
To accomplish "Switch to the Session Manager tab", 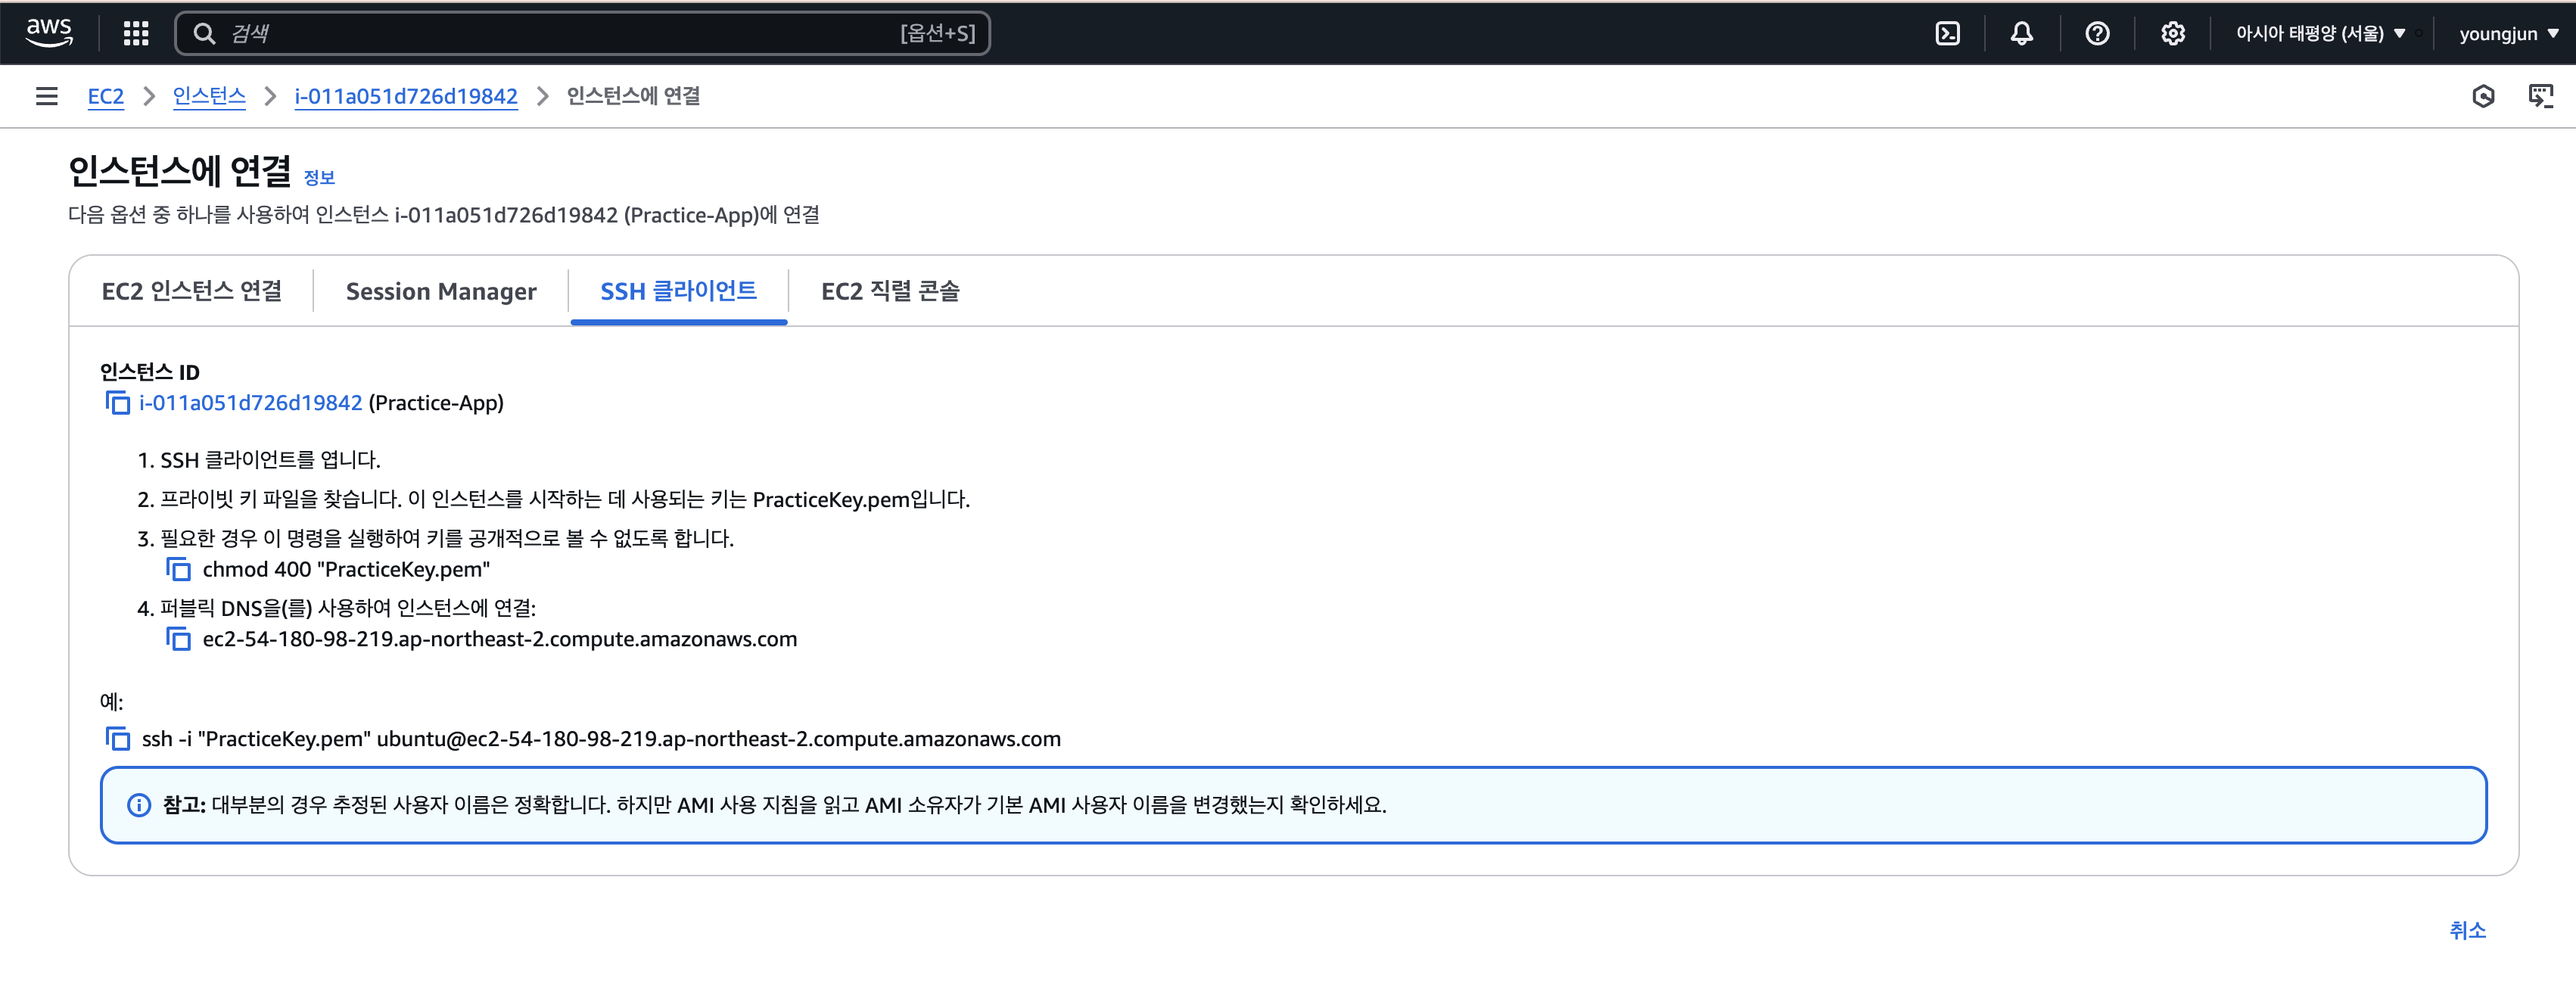I will tap(441, 291).
